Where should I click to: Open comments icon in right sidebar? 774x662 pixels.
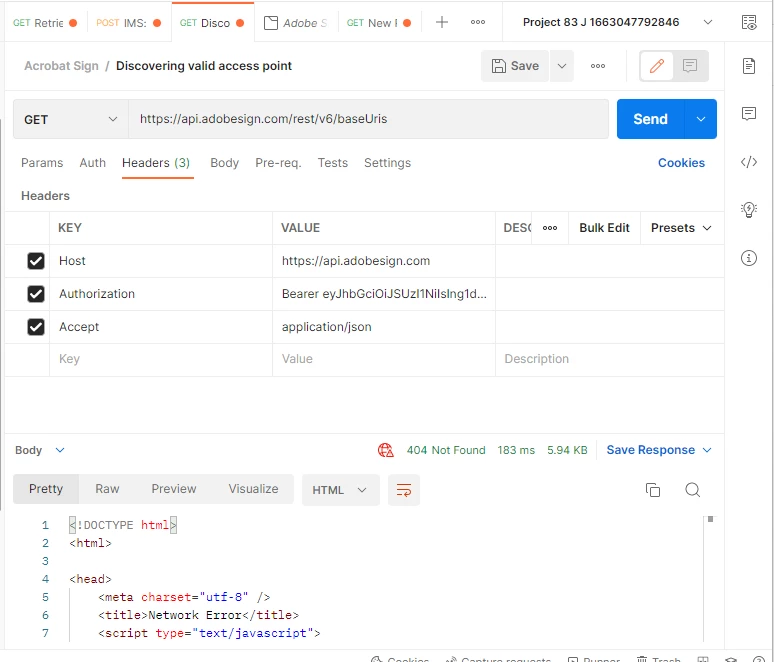[x=749, y=114]
